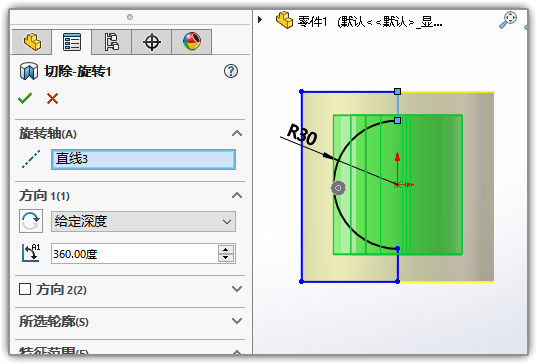Open the DisplayManager color ball tab
Image resolution: width=537 pixels, height=364 pixels.
coord(191,42)
